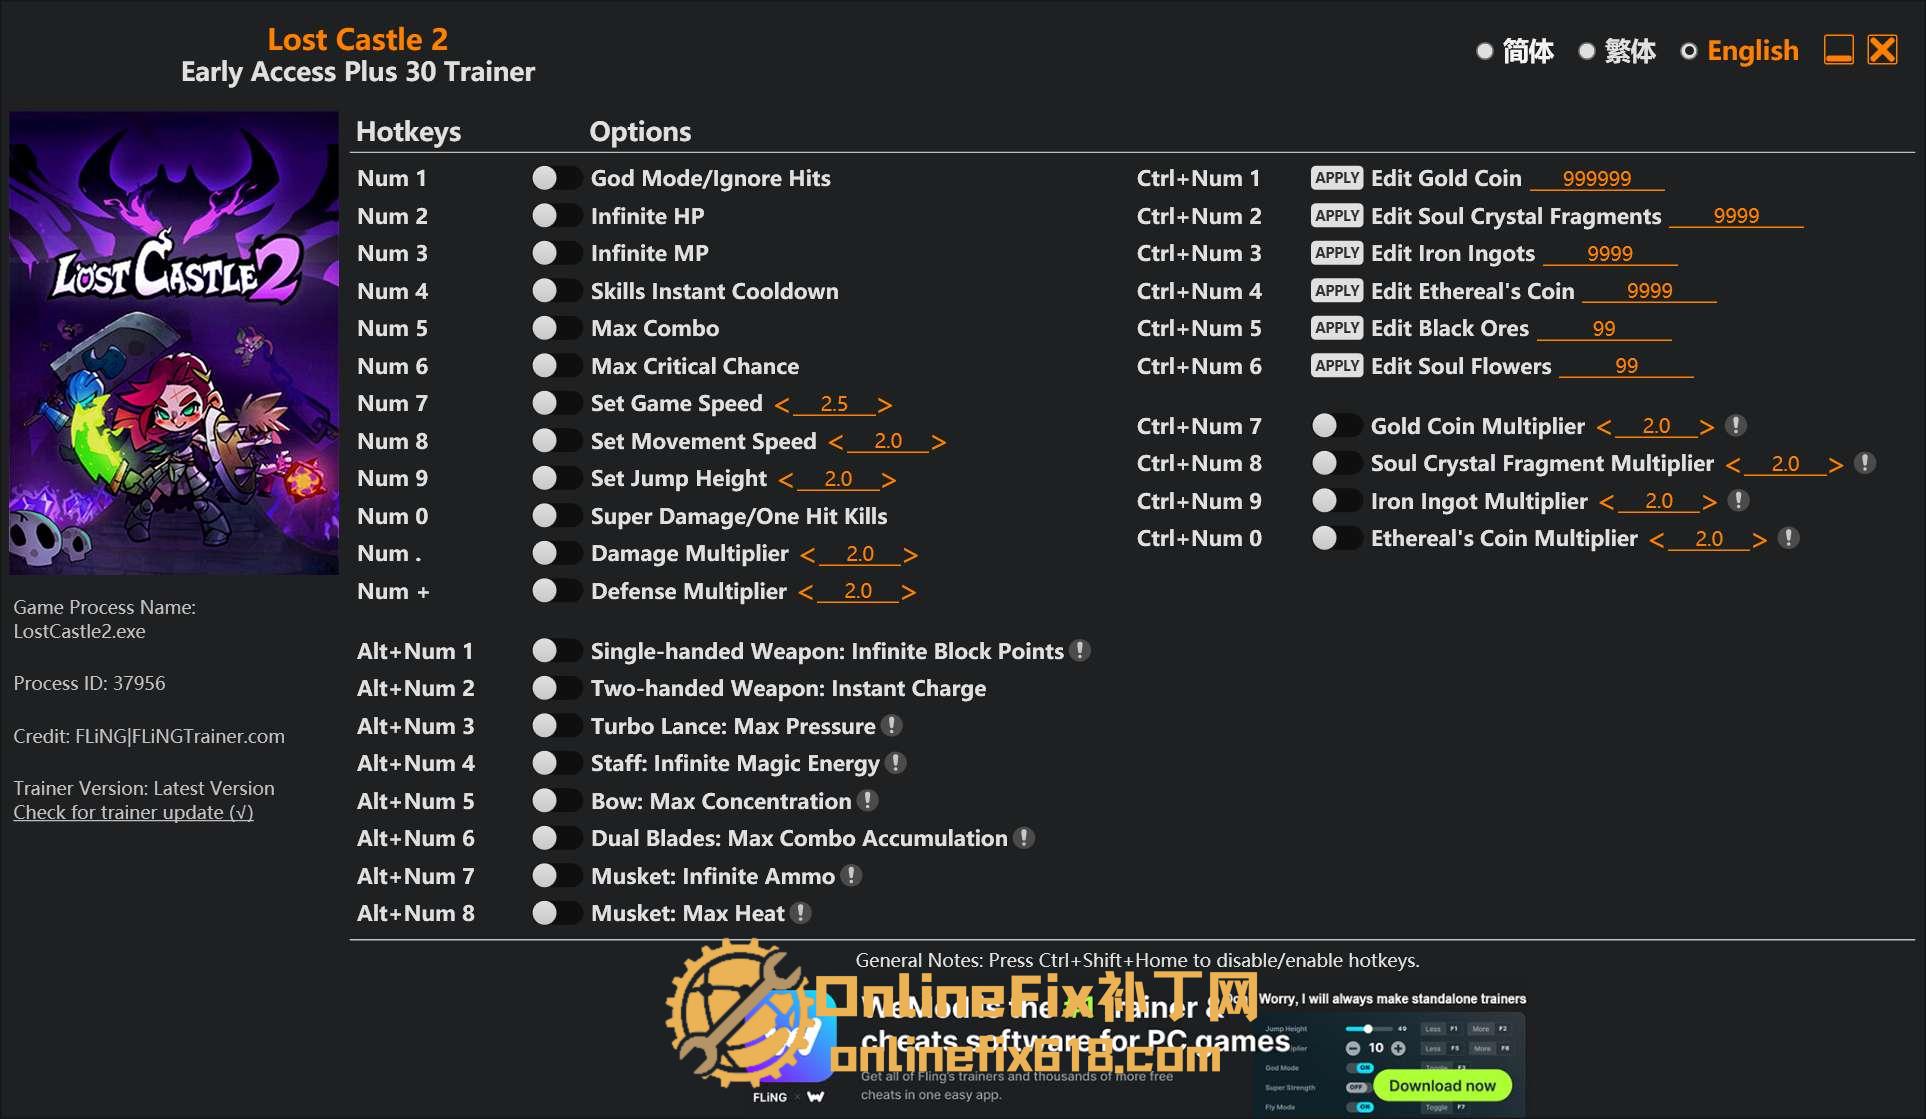Increase Set Movement Speed using right arrow
Viewport: 1926px width, 1119px height.
(938, 441)
